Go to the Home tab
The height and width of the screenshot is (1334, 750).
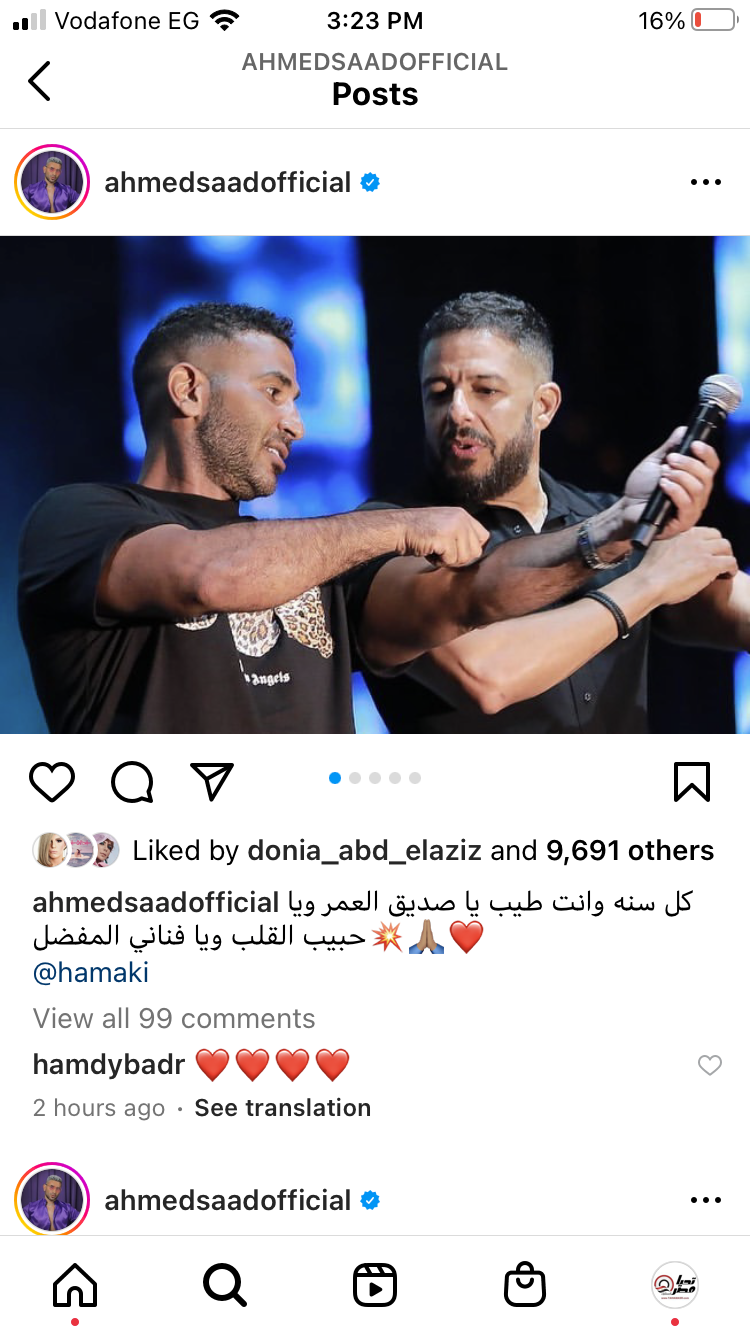(75, 1285)
